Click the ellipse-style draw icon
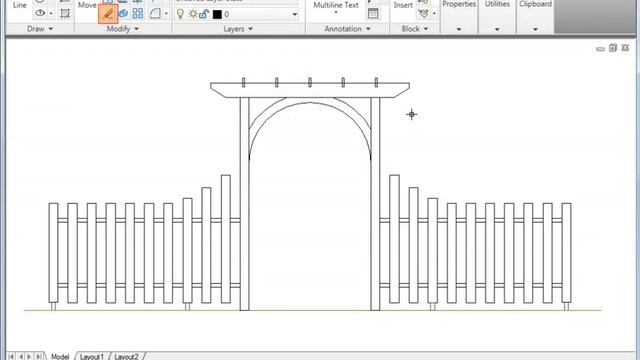This screenshot has height=360, width=640. (x=40, y=13)
